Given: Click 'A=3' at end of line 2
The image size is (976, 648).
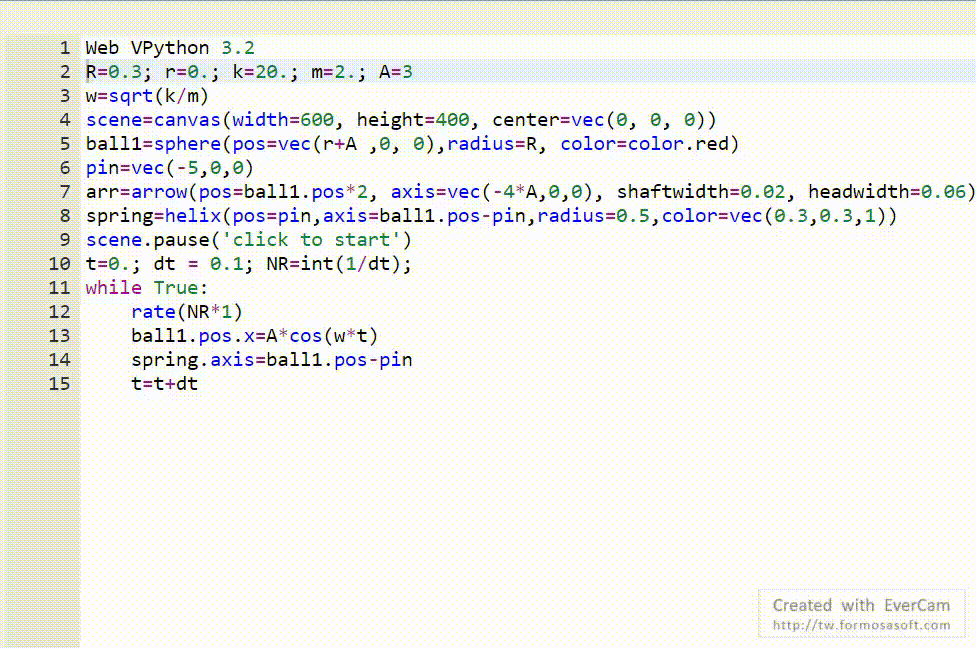Looking at the screenshot, I should pyautogui.click(x=396, y=72).
